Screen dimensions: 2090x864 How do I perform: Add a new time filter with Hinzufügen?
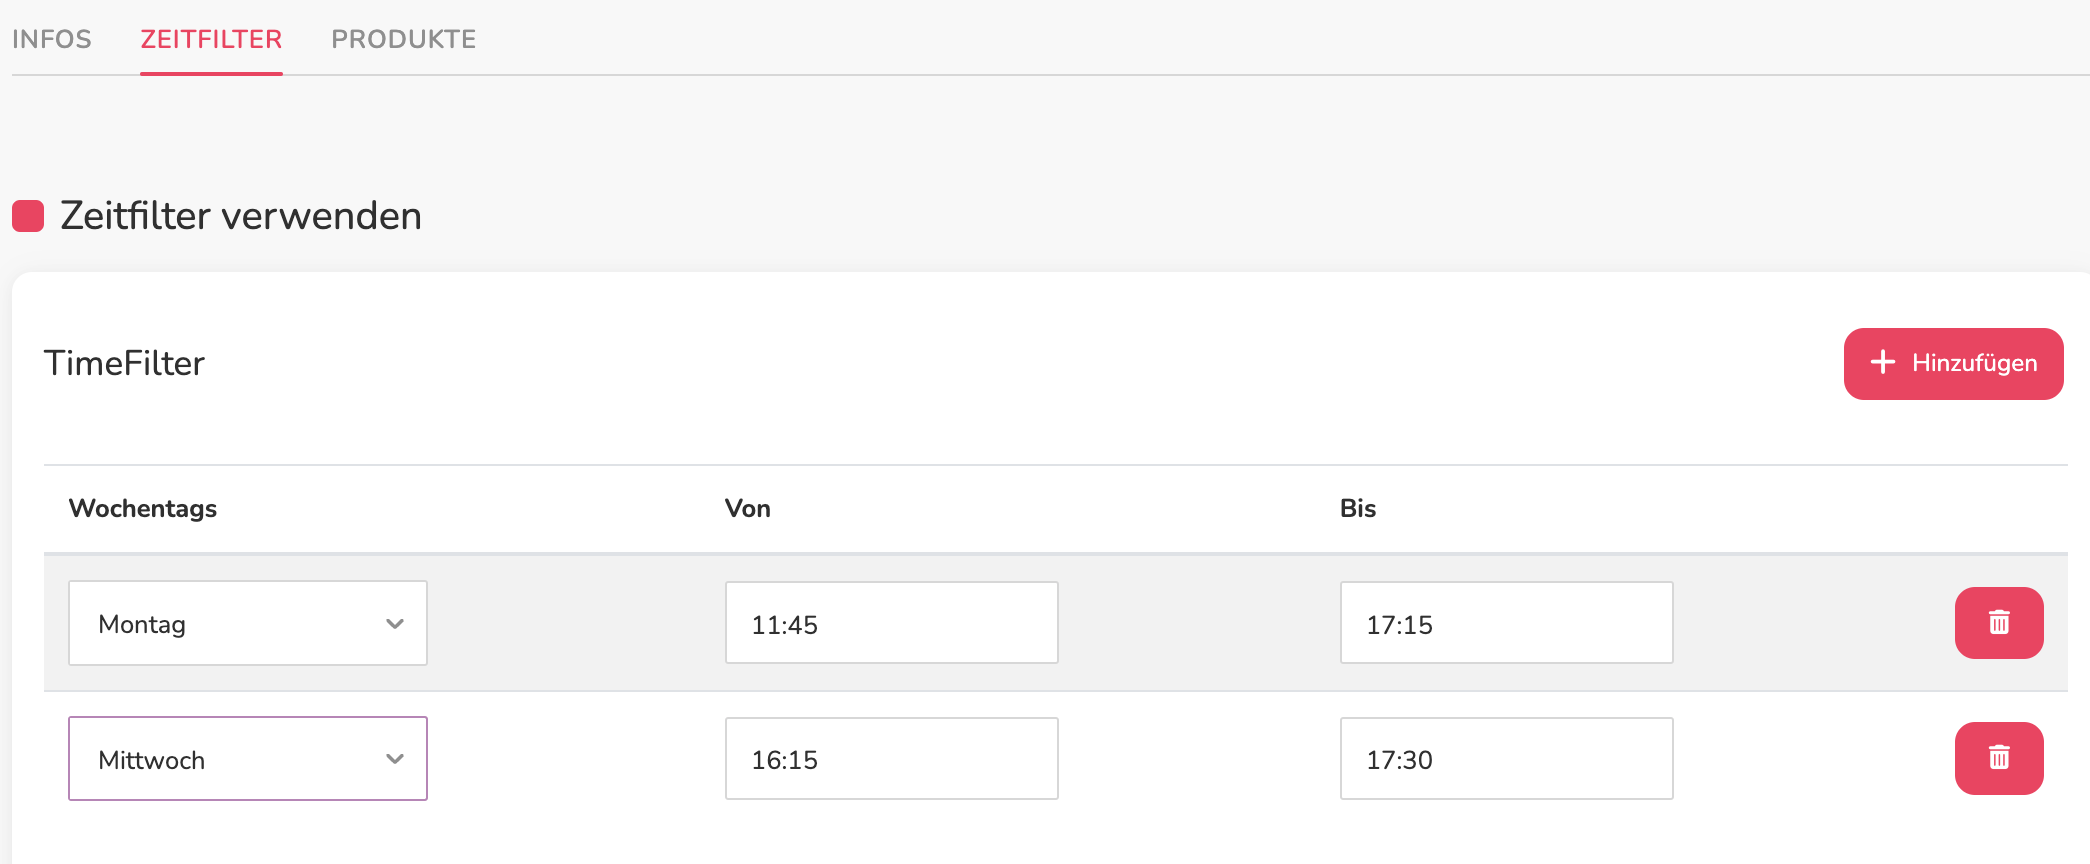click(1954, 364)
